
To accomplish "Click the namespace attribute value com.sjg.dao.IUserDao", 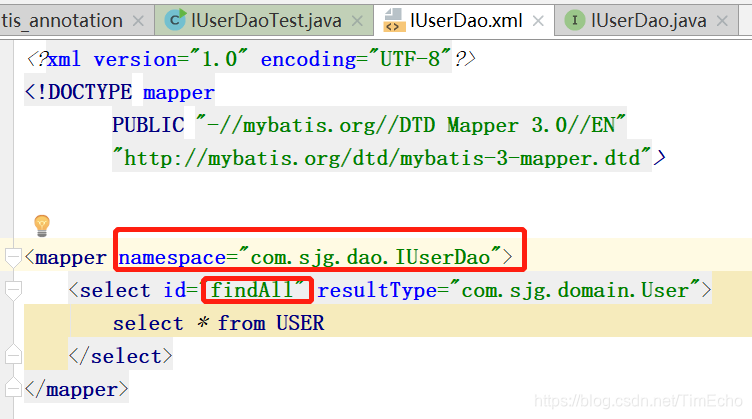I will pyautogui.click(x=370, y=258).
